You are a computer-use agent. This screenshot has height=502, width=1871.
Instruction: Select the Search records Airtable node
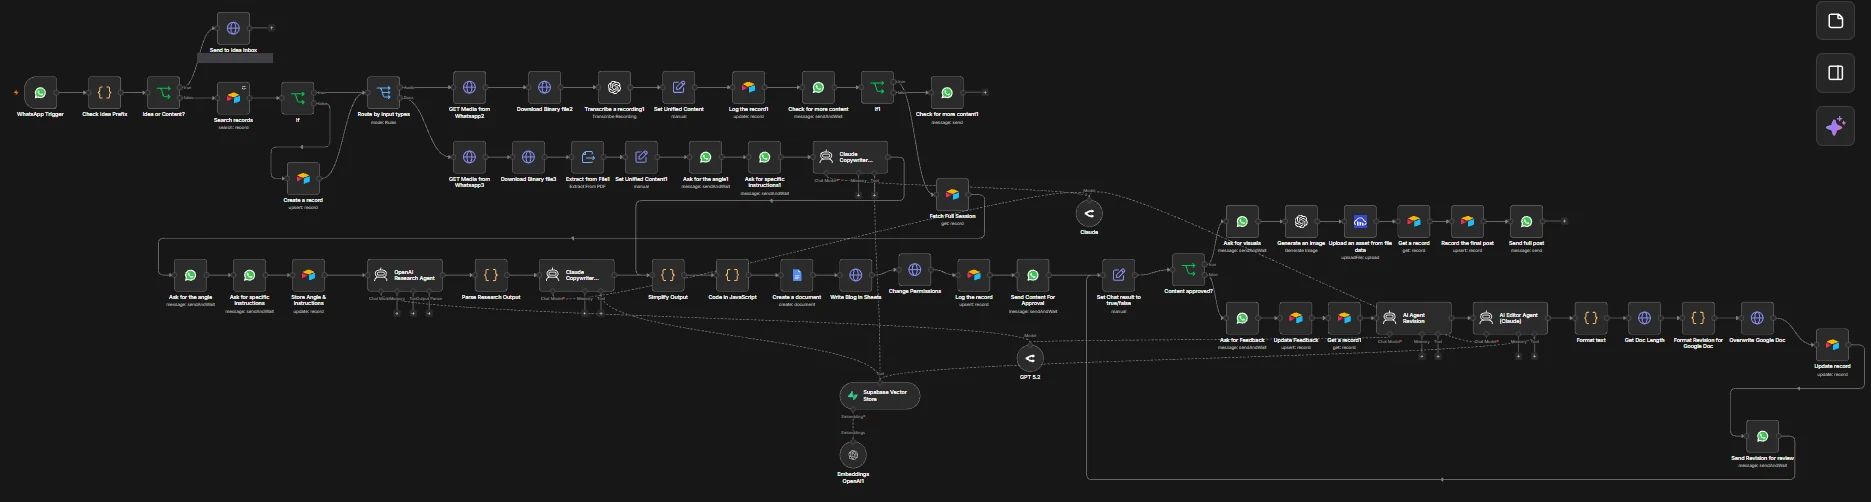coord(233,98)
